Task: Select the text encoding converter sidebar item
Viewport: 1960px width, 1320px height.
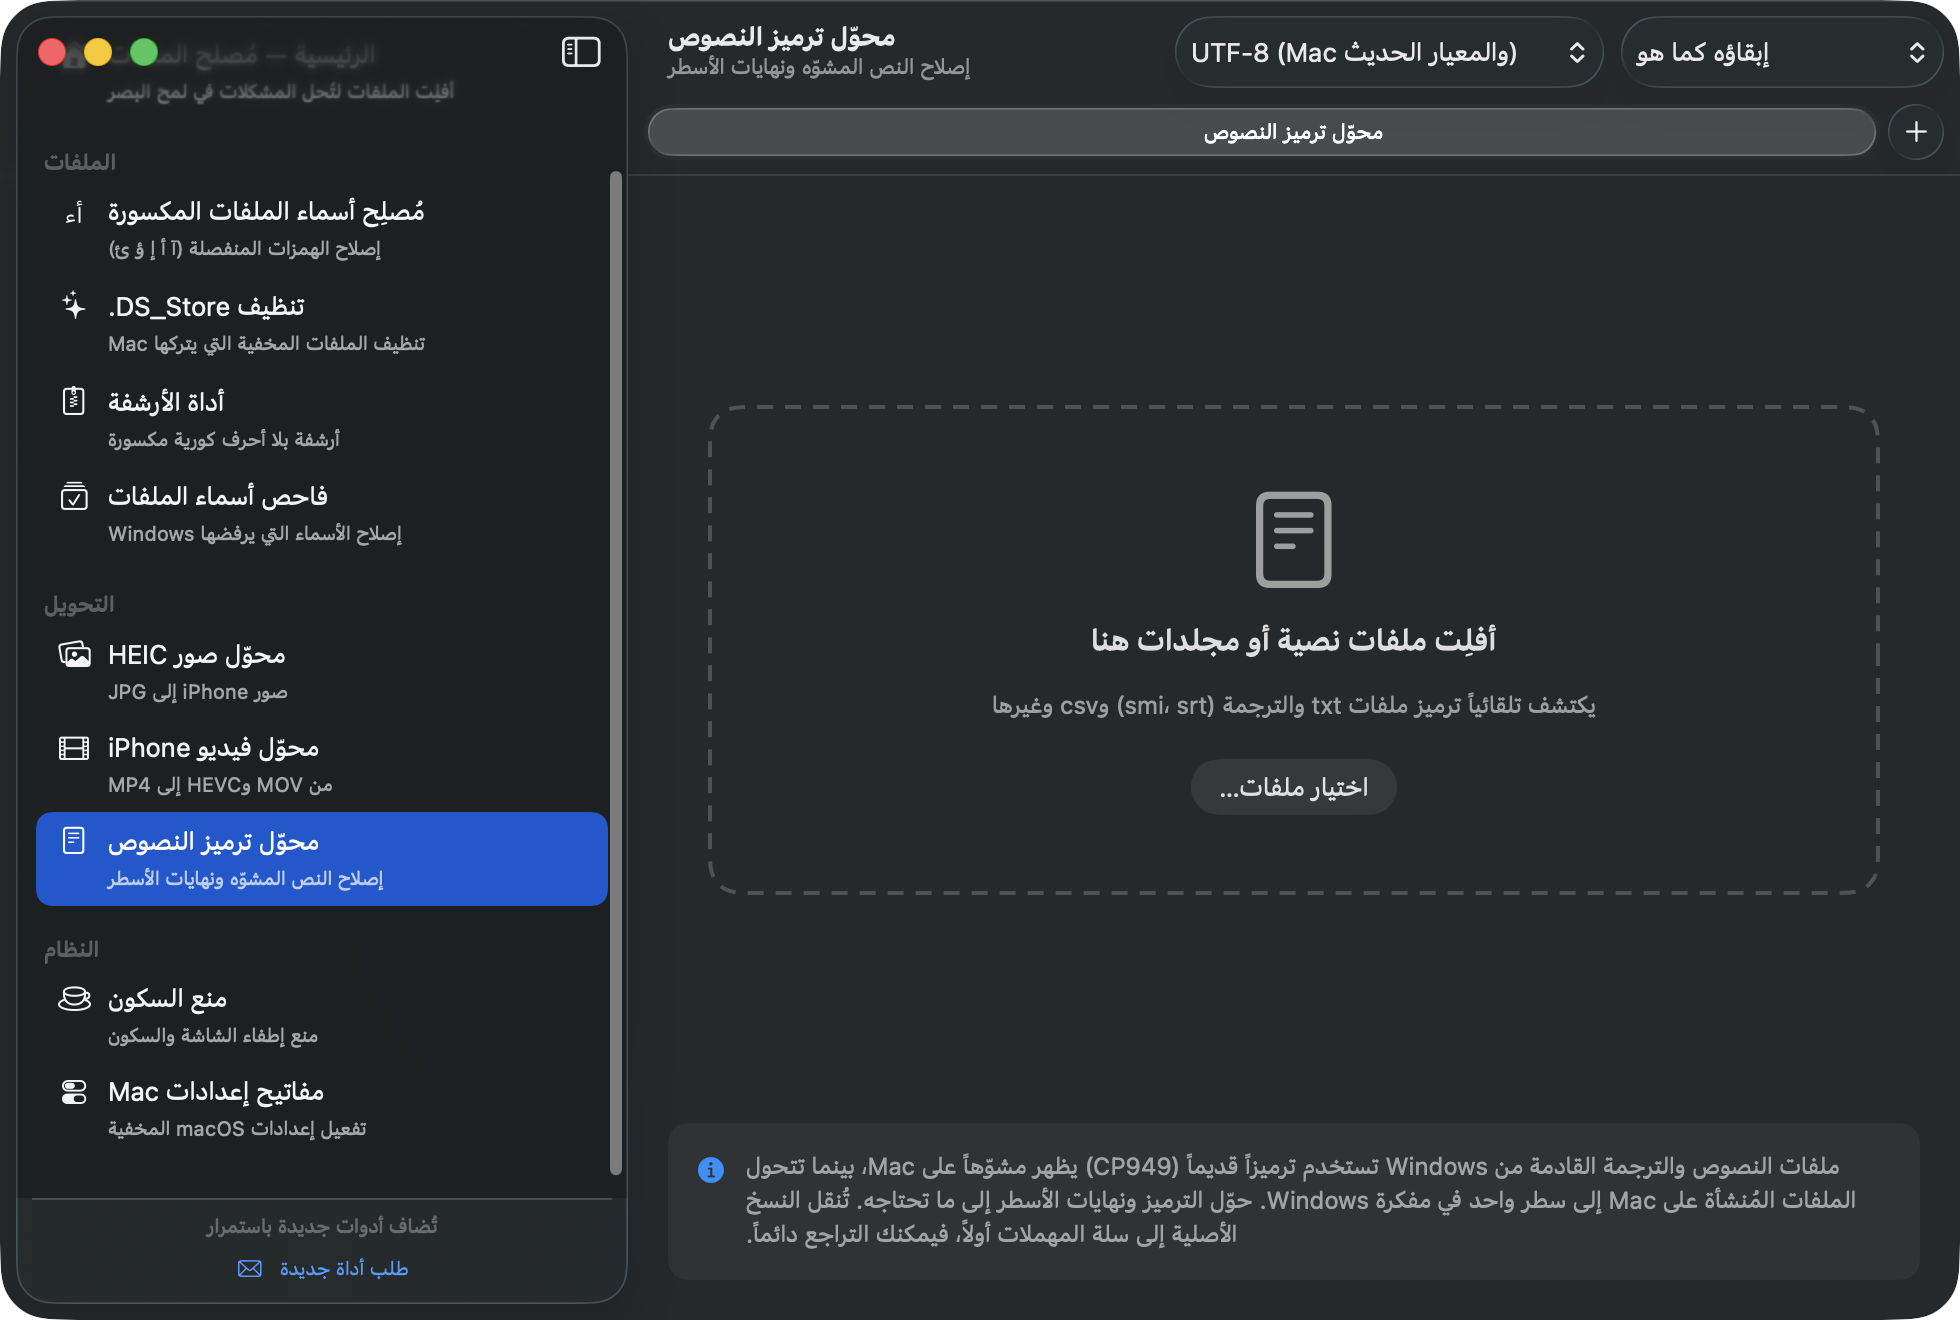Action: (322, 859)
